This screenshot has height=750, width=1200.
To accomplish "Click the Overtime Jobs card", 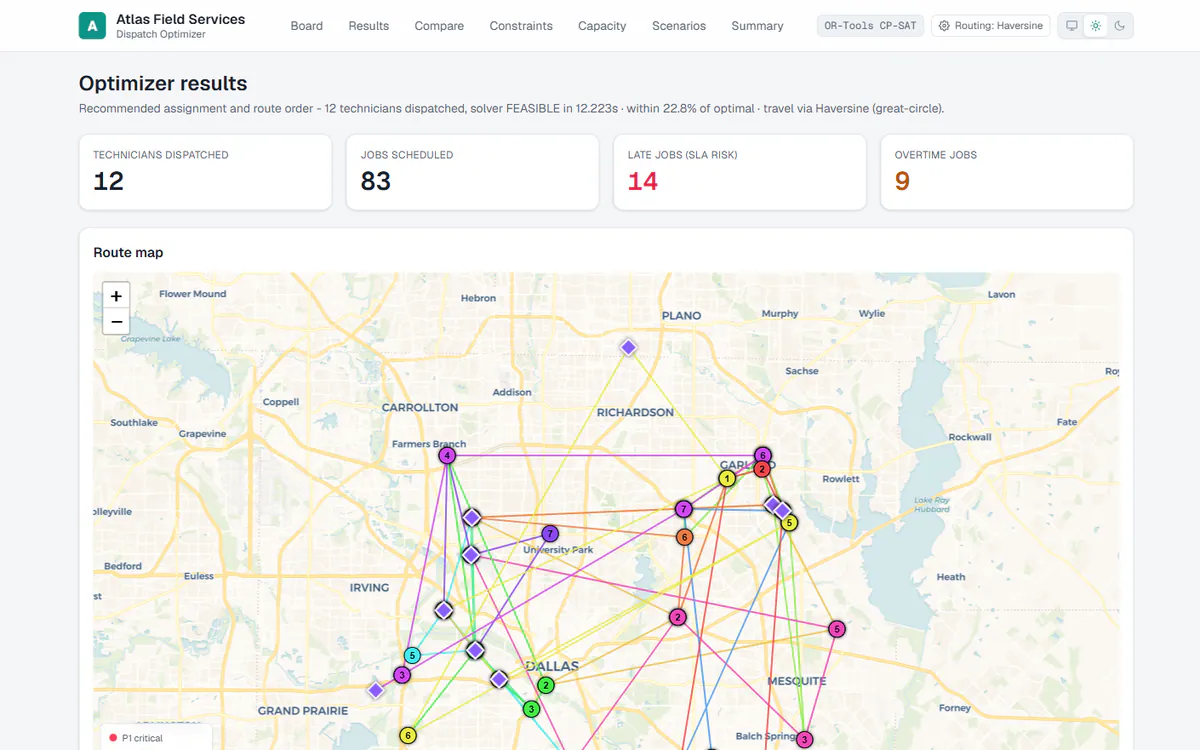I will pos(1007,172).
